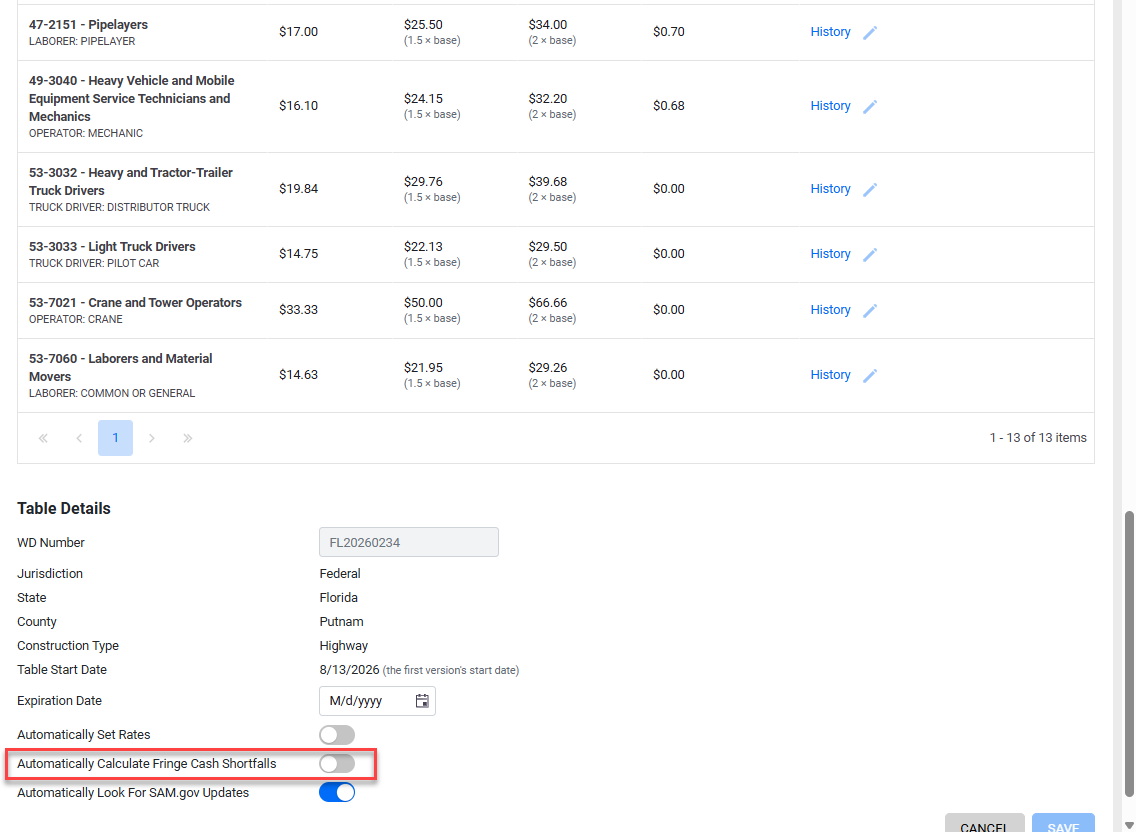Edit the Pipelayers rate row
The image size is (1136, 832).
click(870, 33)
